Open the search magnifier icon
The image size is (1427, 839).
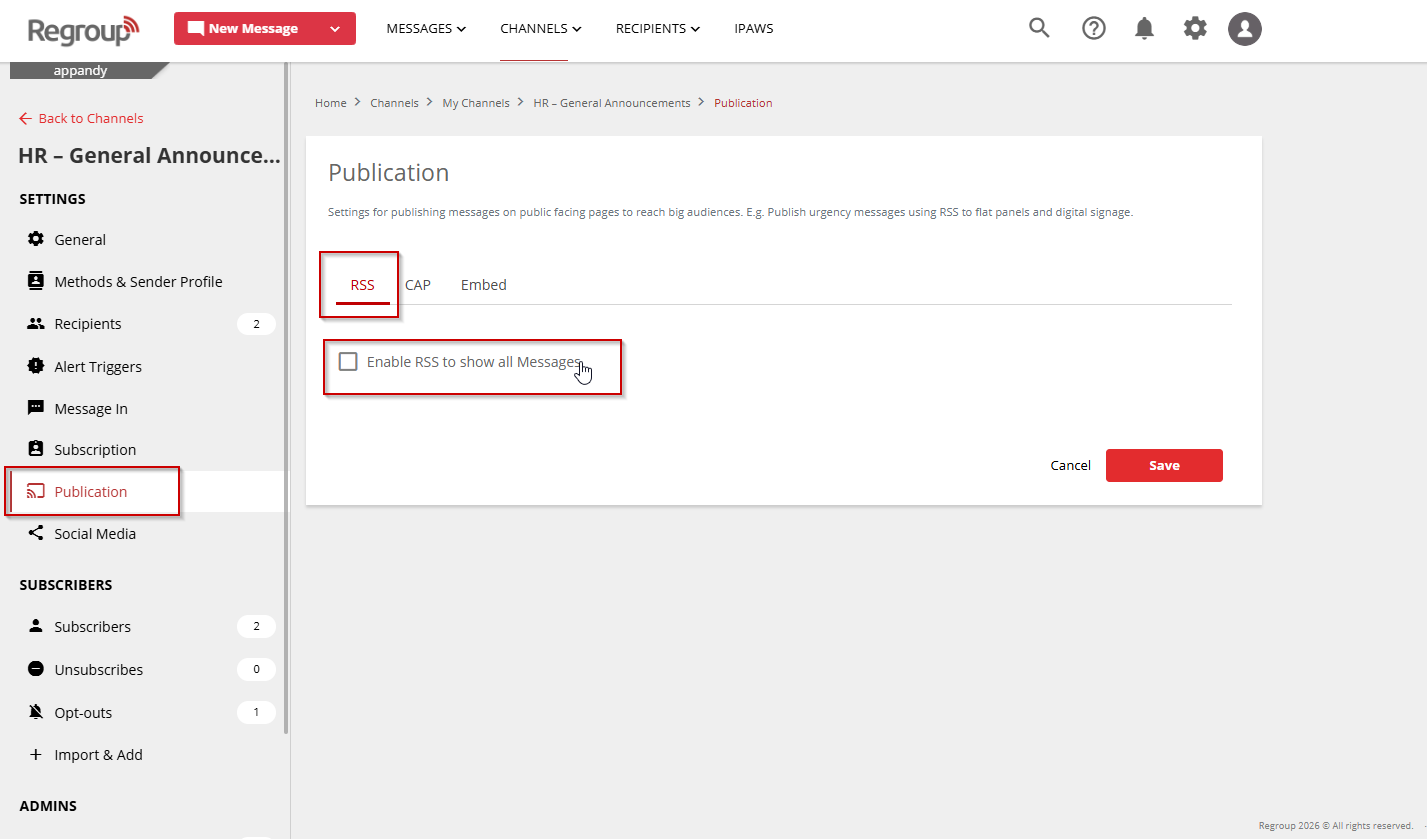(1039, 28)
